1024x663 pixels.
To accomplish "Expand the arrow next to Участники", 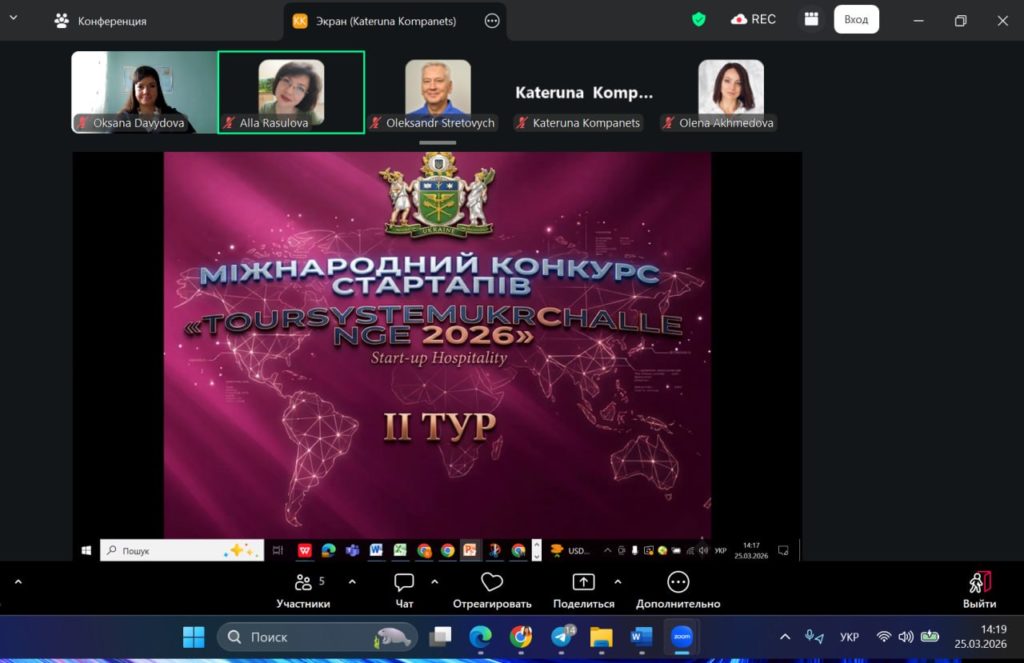I will (352, 581).
